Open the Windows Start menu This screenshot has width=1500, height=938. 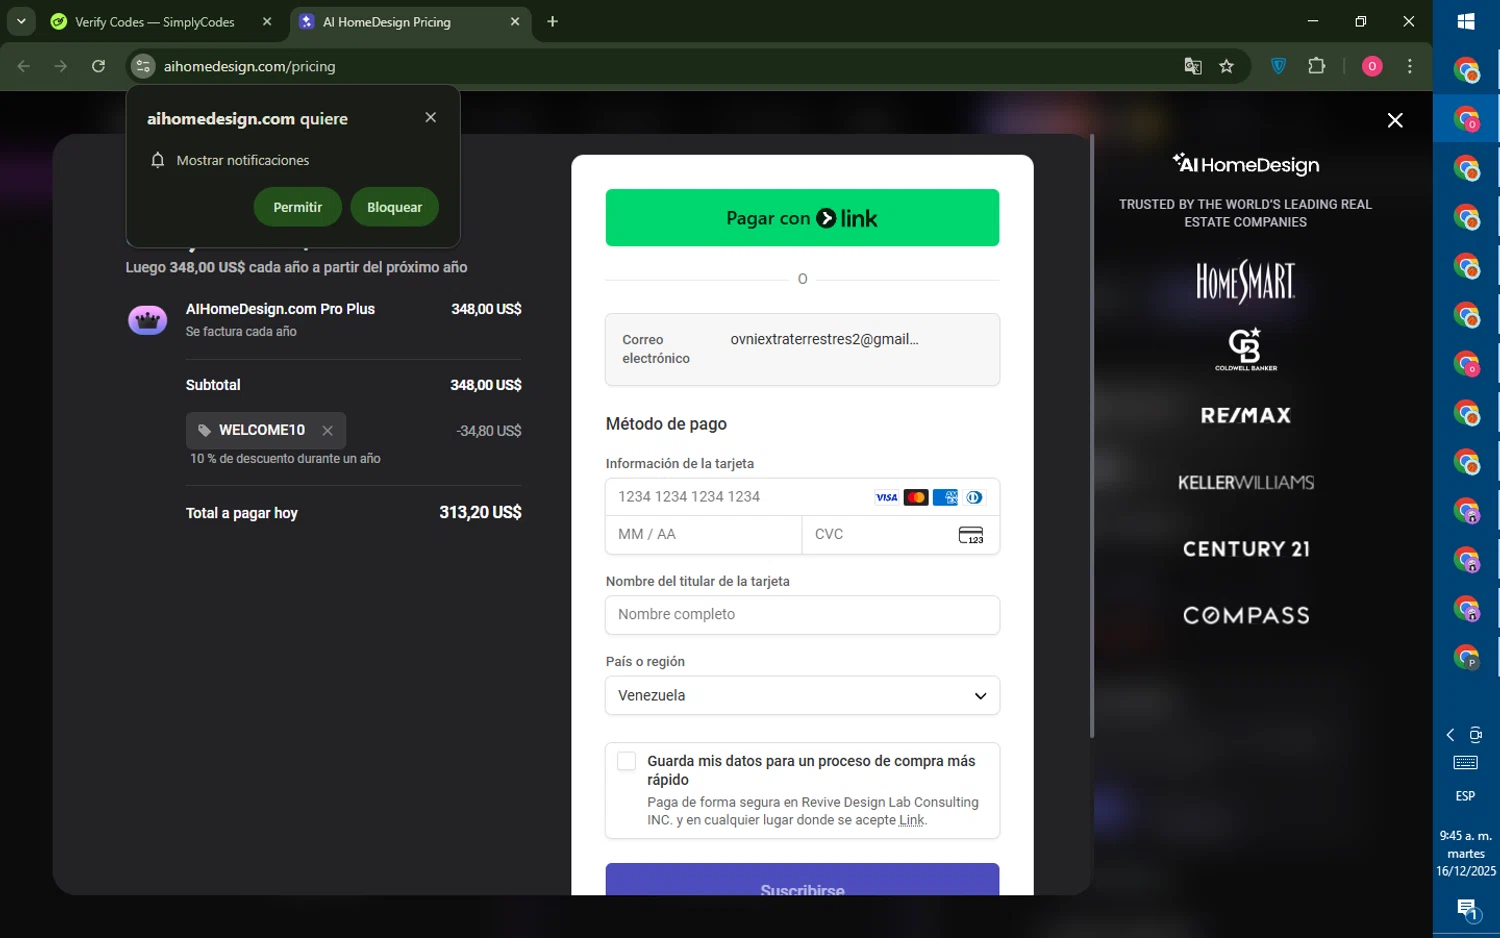[1466, 21]
